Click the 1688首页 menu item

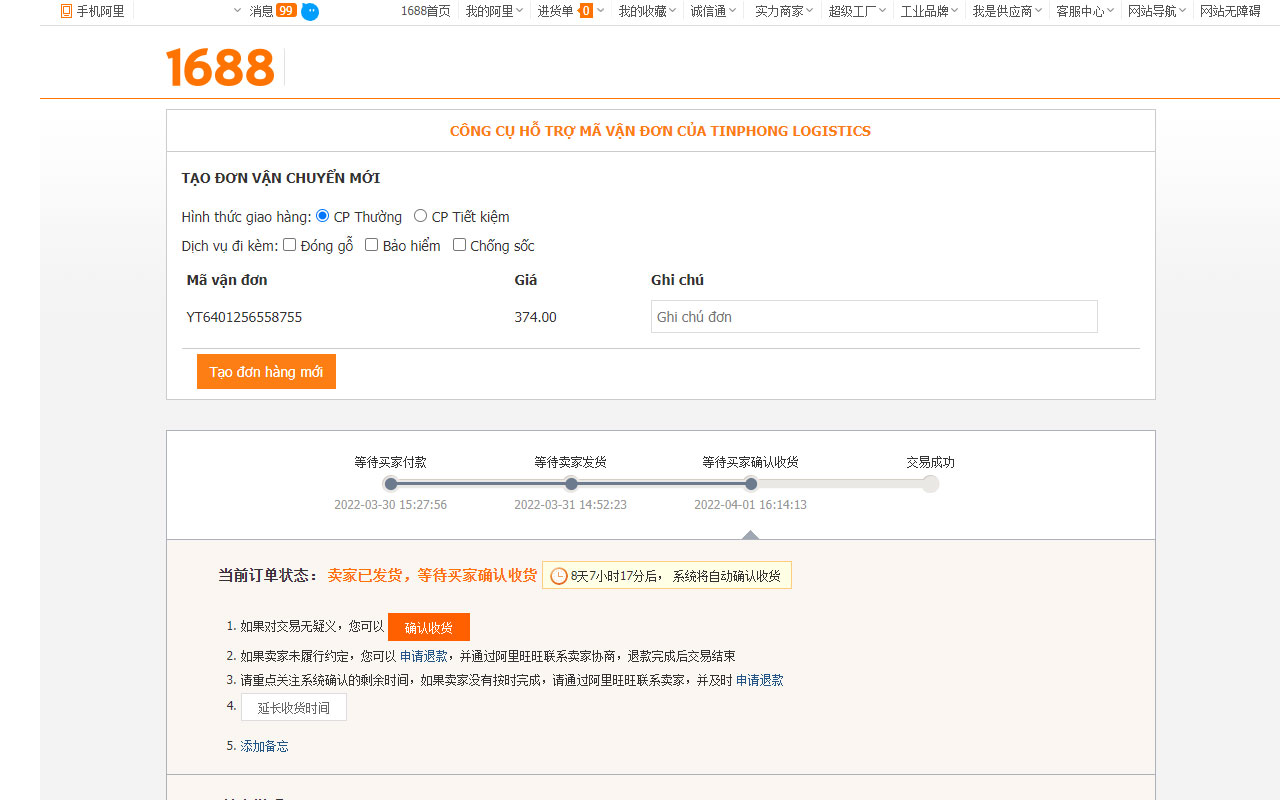pos(427,11)
